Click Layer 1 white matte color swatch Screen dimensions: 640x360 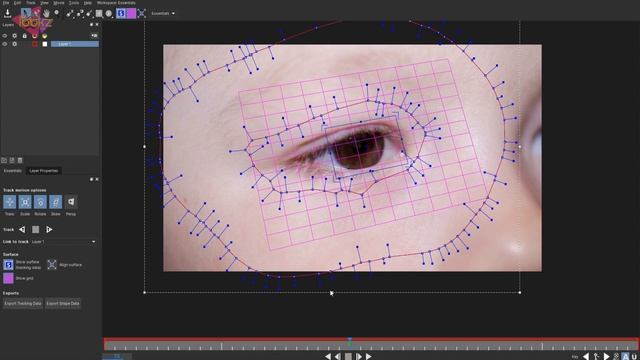pos(44,44)
